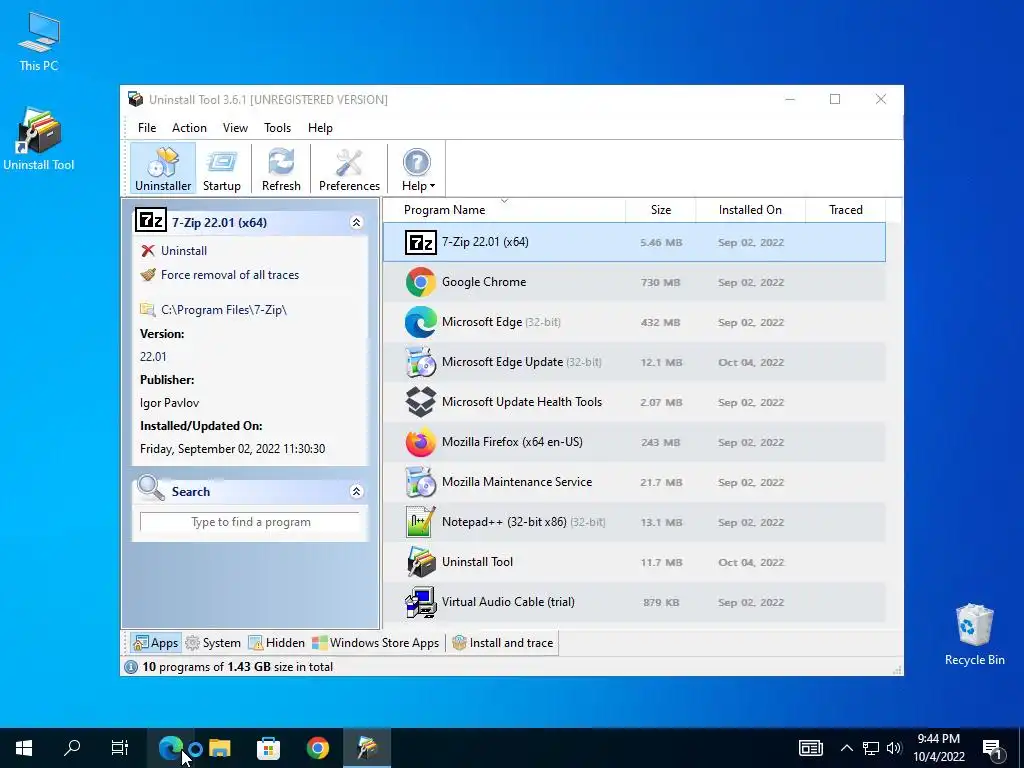Select the Google Chrome icon in list

(x=421, y=282)
